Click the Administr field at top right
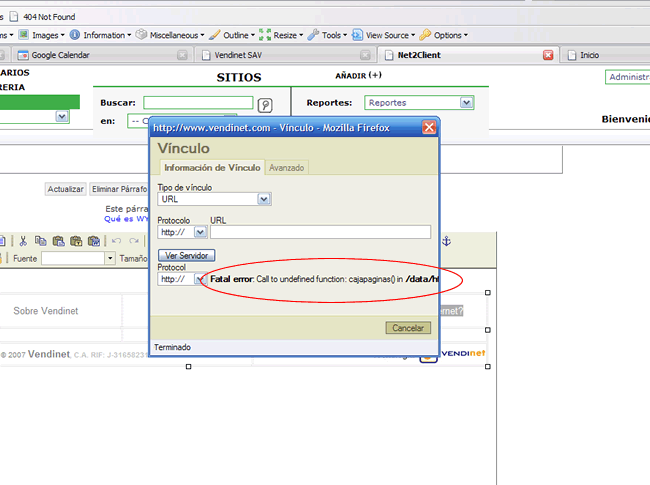The width and height of the screenshot is (650, 485). (628, 77)
